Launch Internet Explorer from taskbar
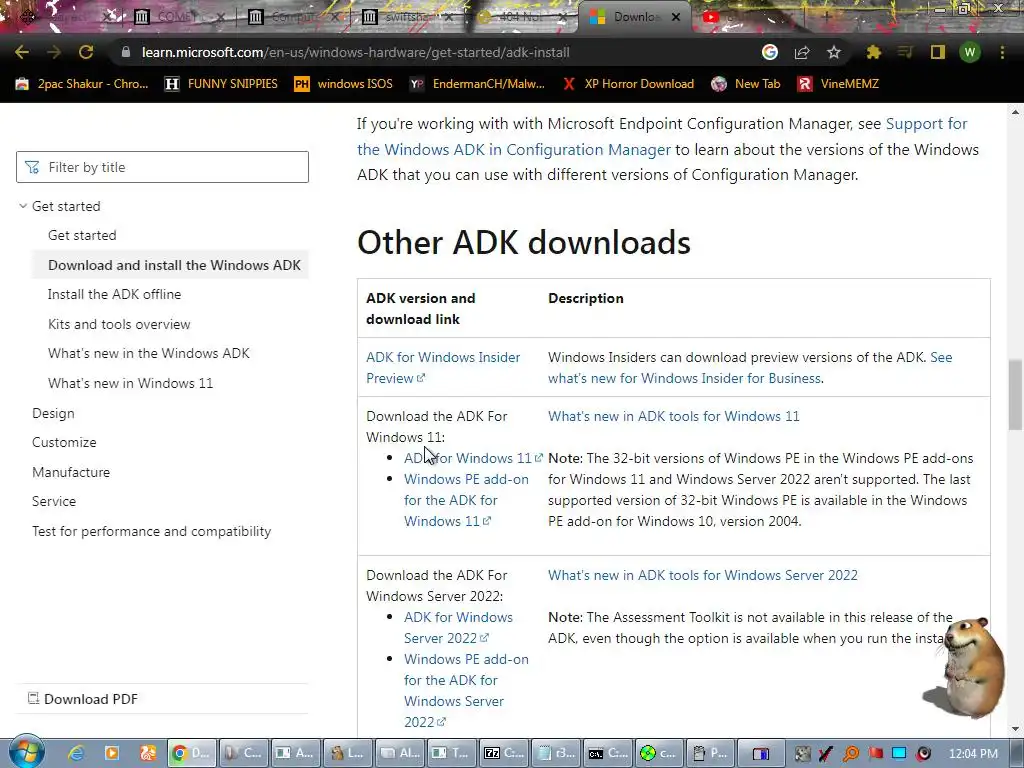The height and width of the screenshot is (768, 1024). coord(76,753)
